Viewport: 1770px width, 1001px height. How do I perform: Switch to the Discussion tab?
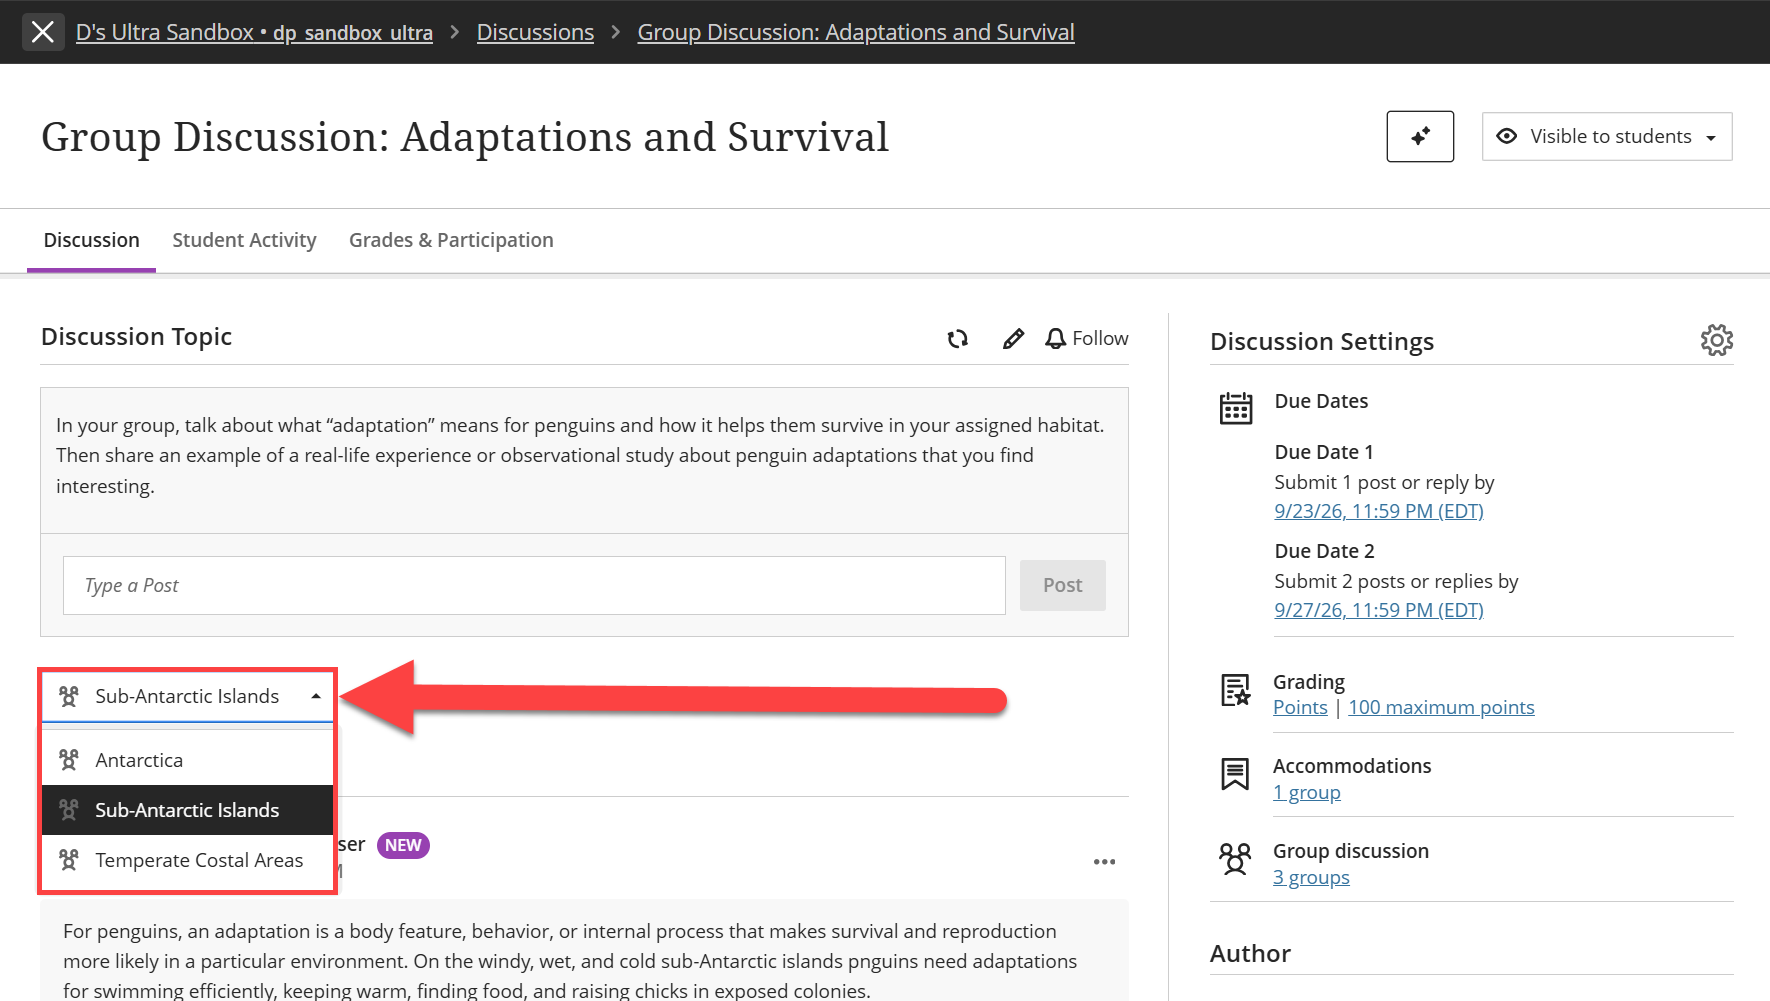91,240
